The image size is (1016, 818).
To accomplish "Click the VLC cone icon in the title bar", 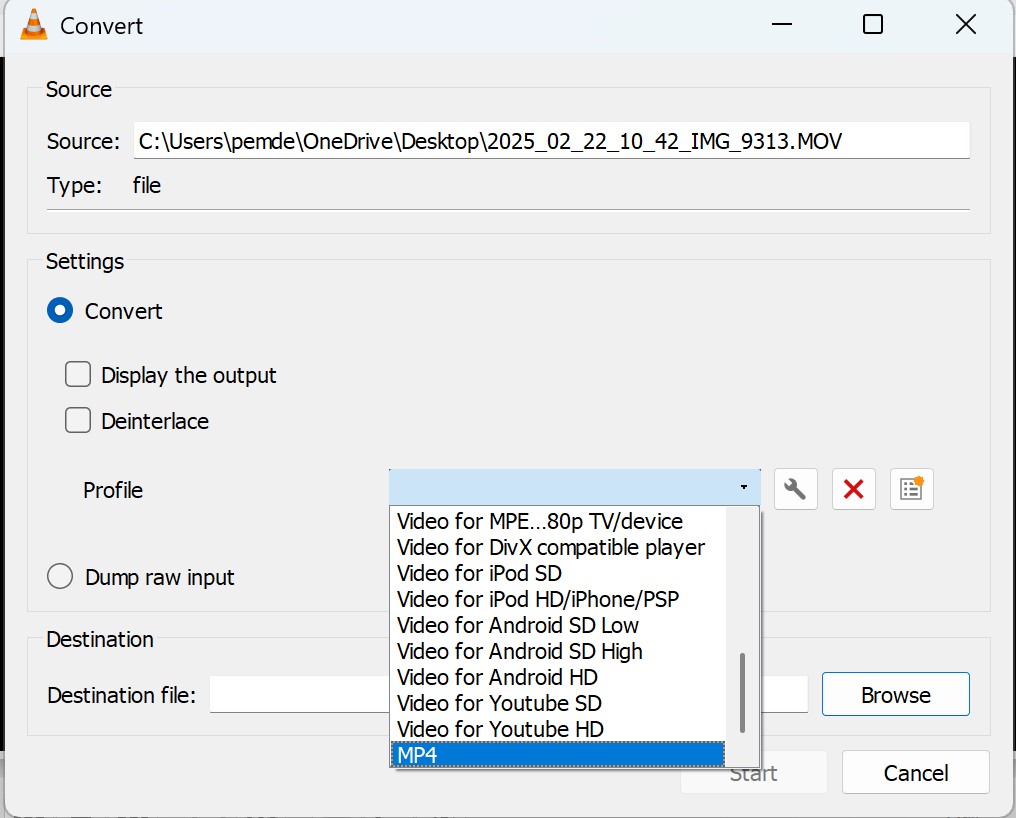I will [x=32, y=23].
